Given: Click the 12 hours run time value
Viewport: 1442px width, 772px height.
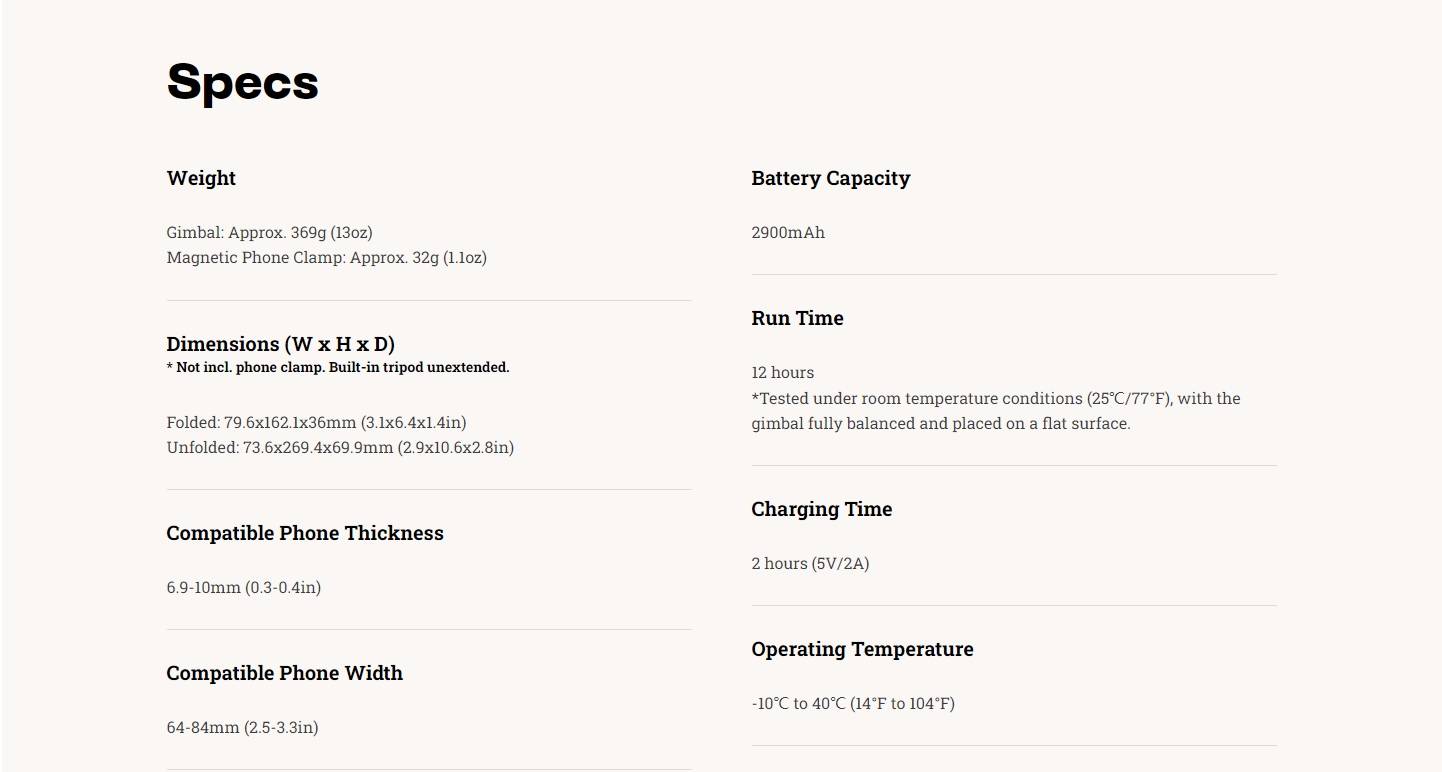Looking at the screenshot, I should 782,372.
